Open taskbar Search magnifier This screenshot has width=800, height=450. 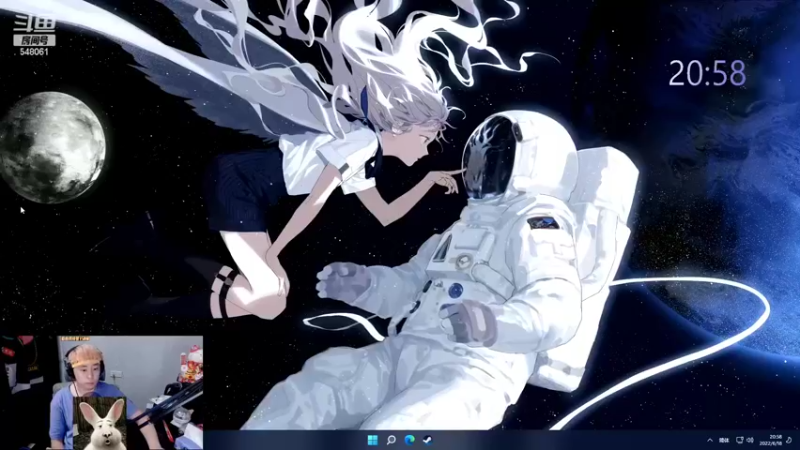pos(391,440)
